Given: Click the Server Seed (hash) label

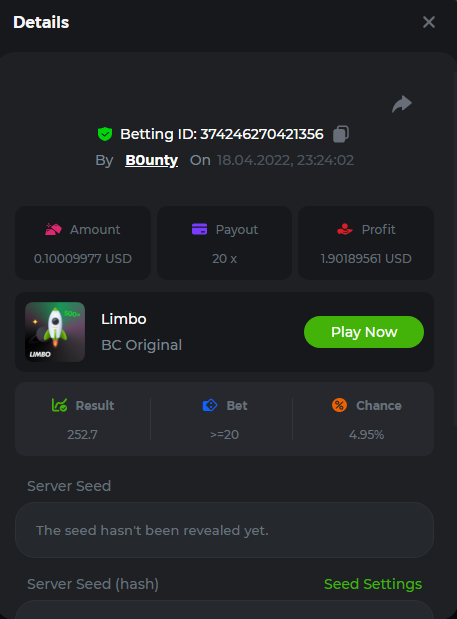Looking at the screenshot, I should [x=93, y=584].
